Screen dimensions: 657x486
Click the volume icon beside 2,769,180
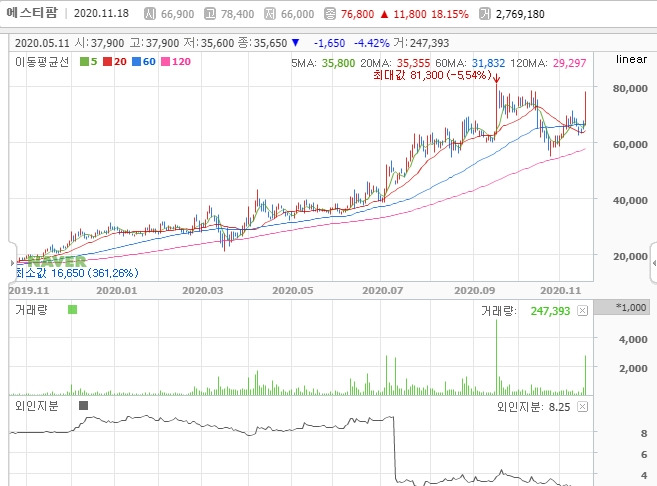point(485,14)
